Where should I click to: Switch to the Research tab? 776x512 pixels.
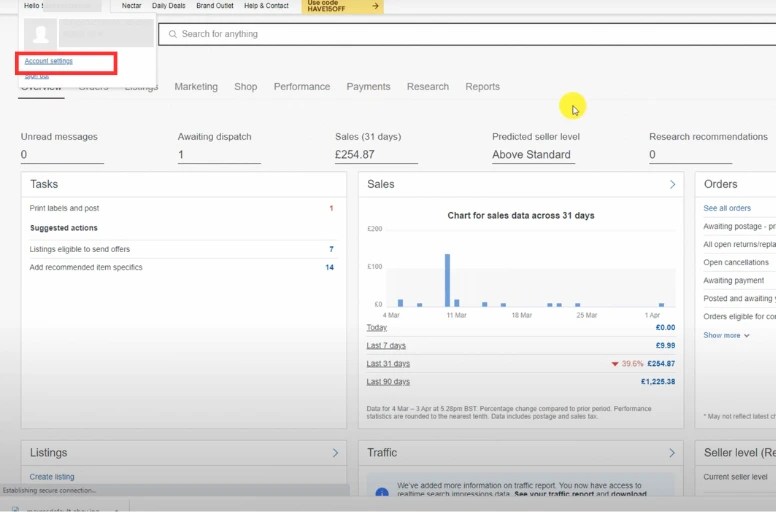point(428,87)
